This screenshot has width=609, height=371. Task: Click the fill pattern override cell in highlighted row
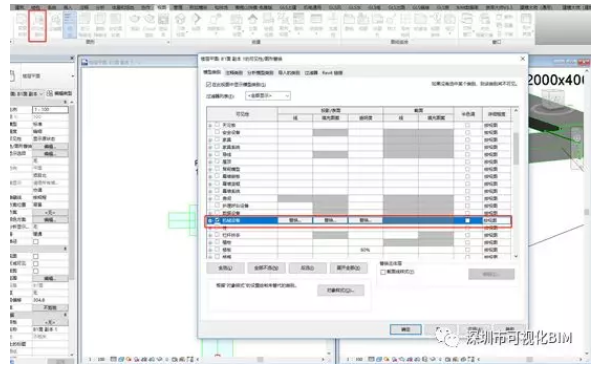[330, 220]
